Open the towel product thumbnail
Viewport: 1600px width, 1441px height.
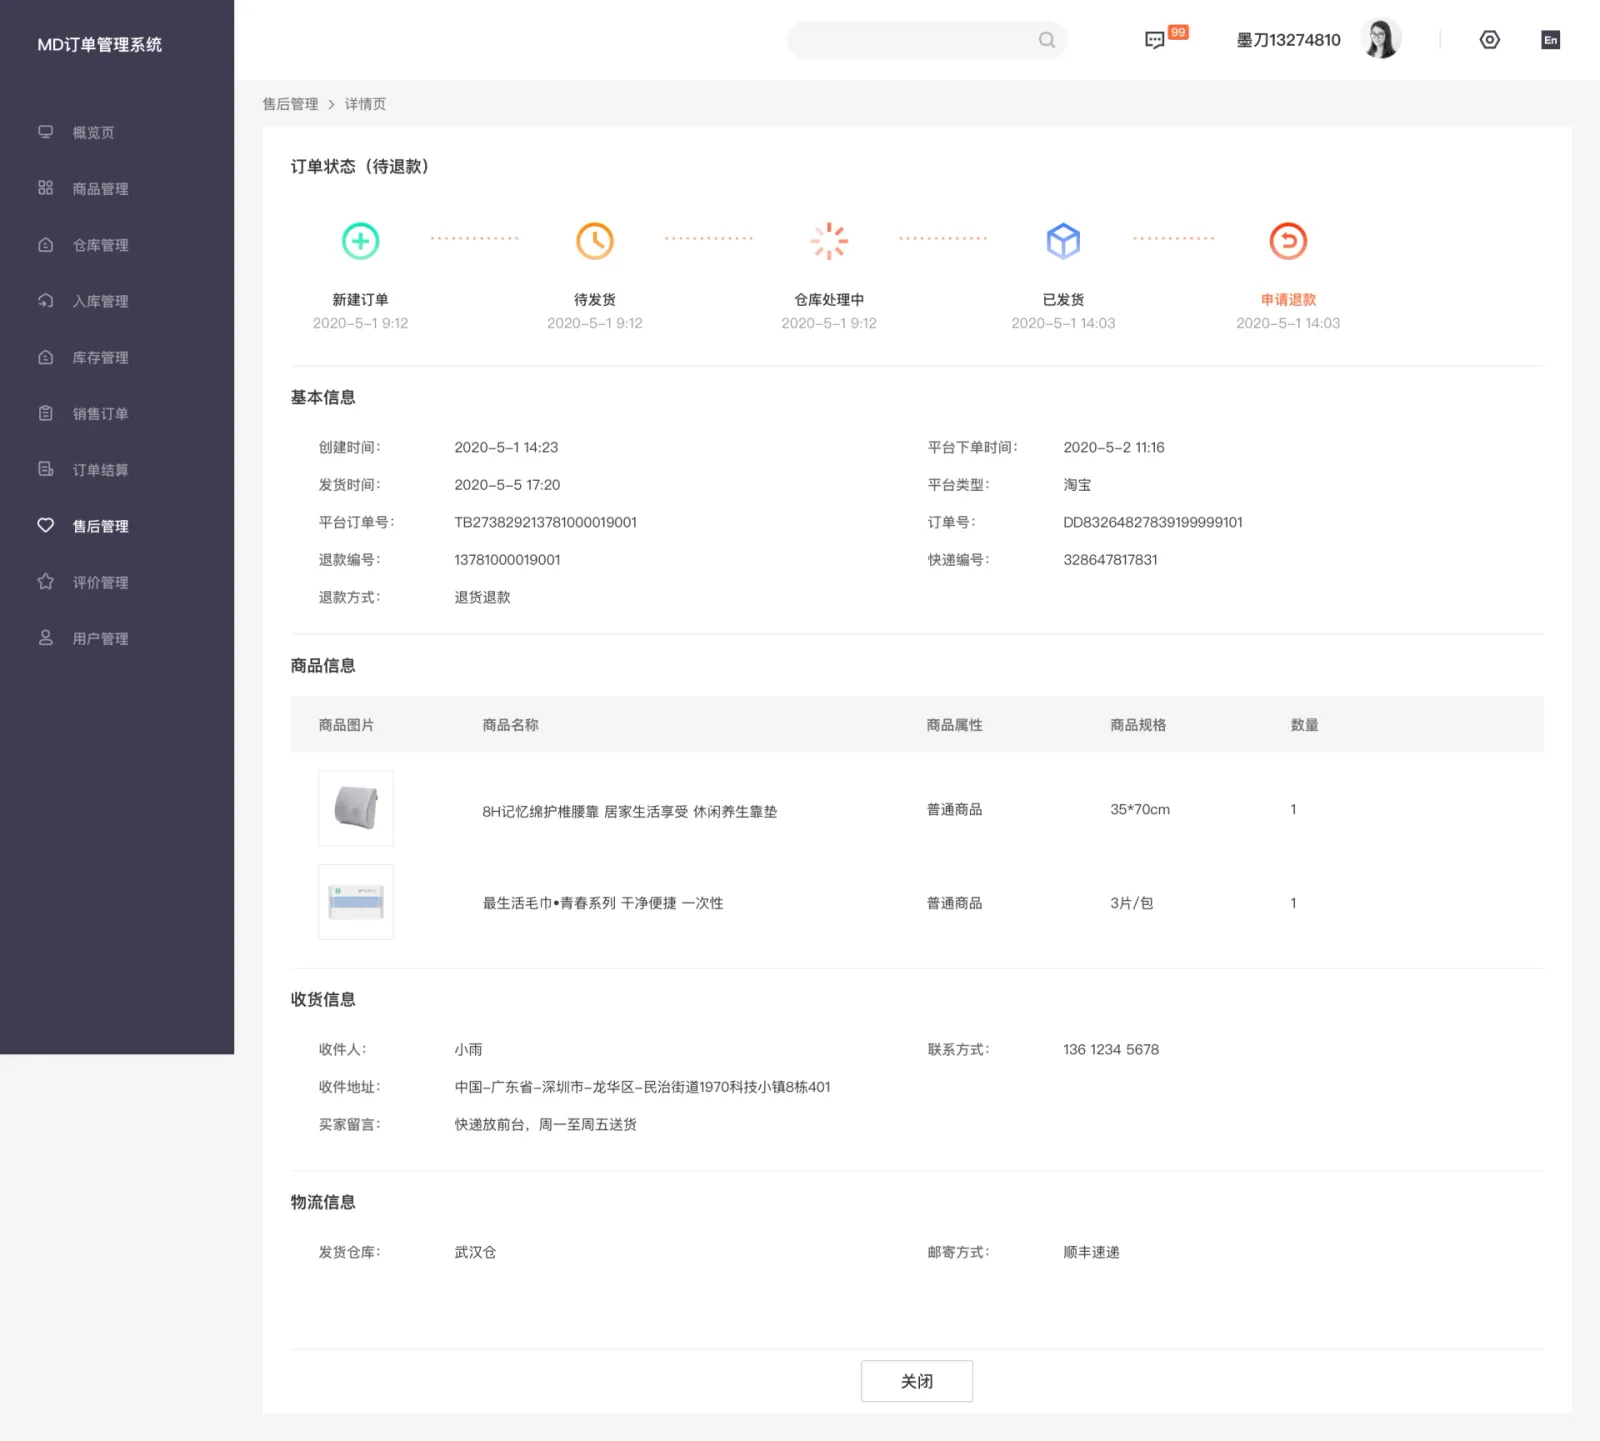pyautogui.click(x=356, y=902)
